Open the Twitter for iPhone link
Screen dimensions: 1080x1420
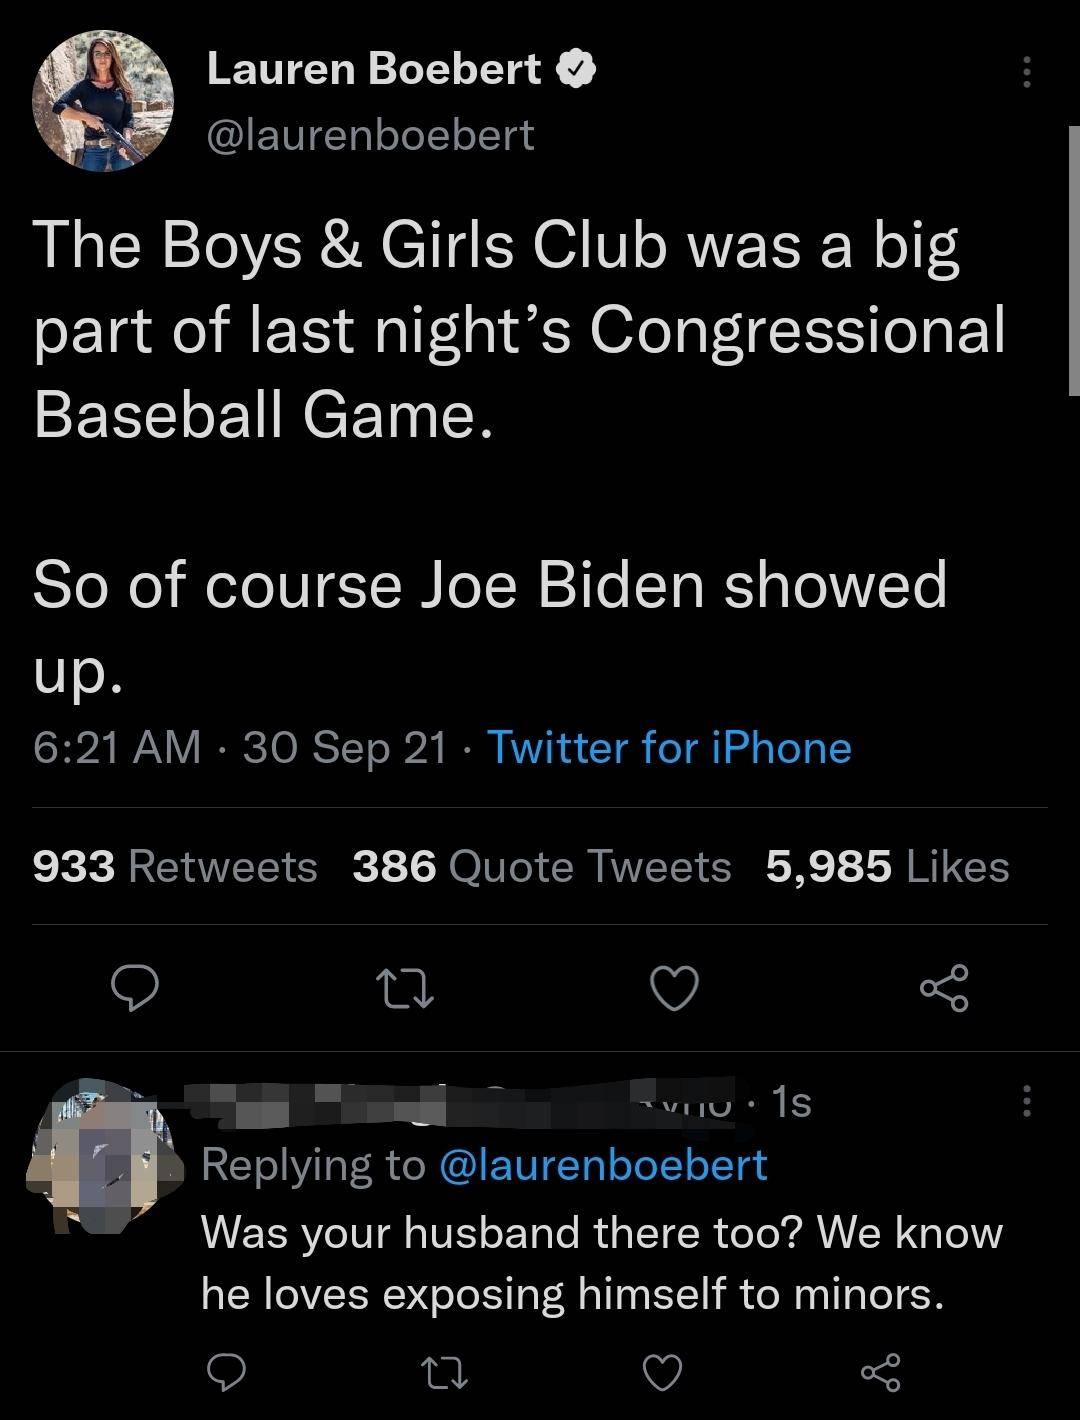click(669, 747)
